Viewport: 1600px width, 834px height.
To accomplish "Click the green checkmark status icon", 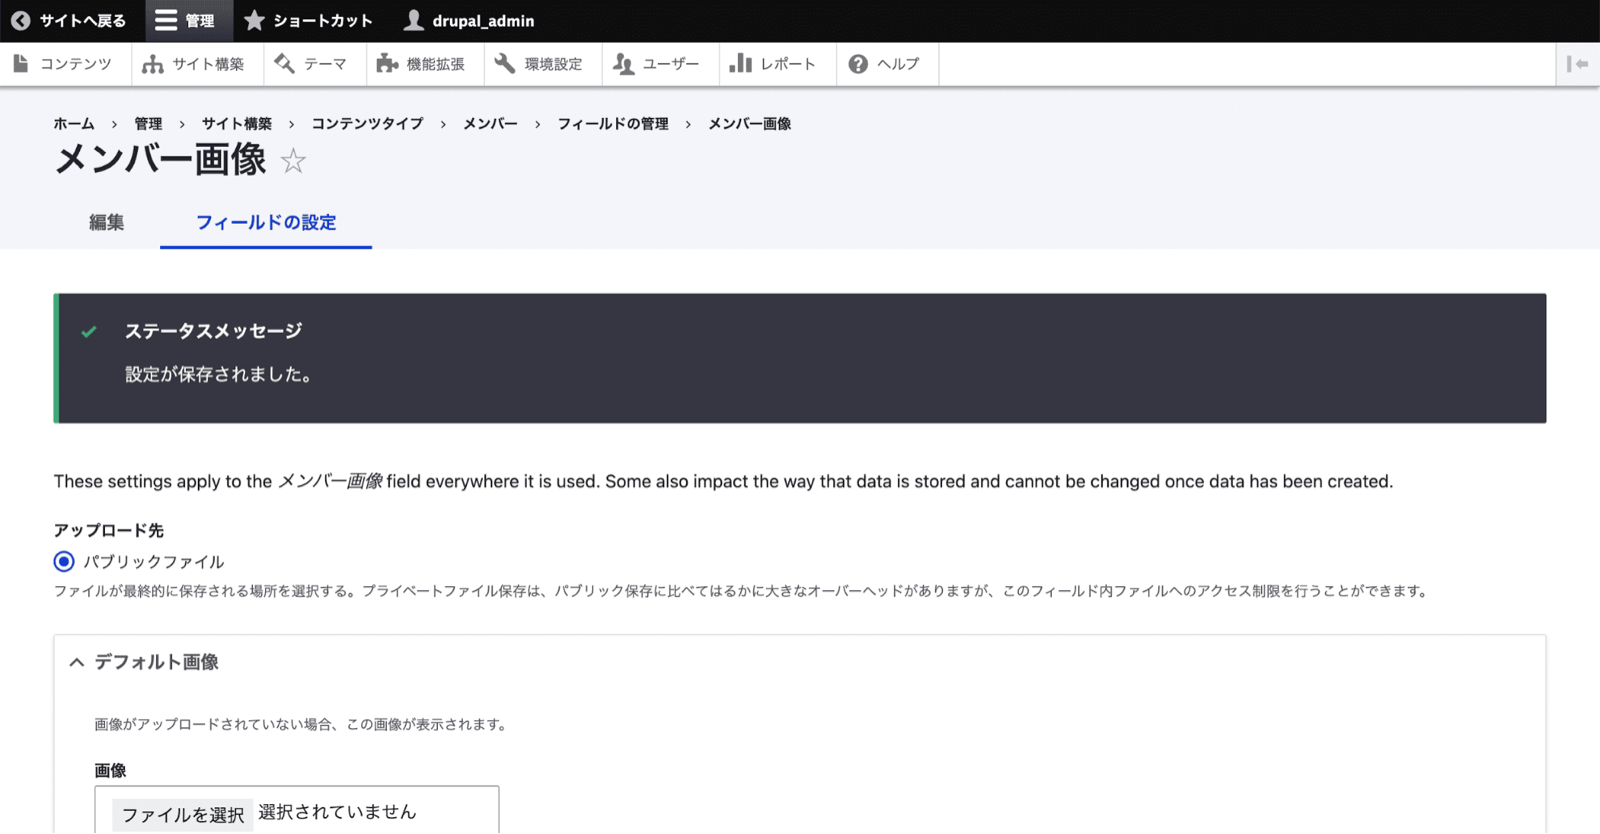I will (89, 331).
